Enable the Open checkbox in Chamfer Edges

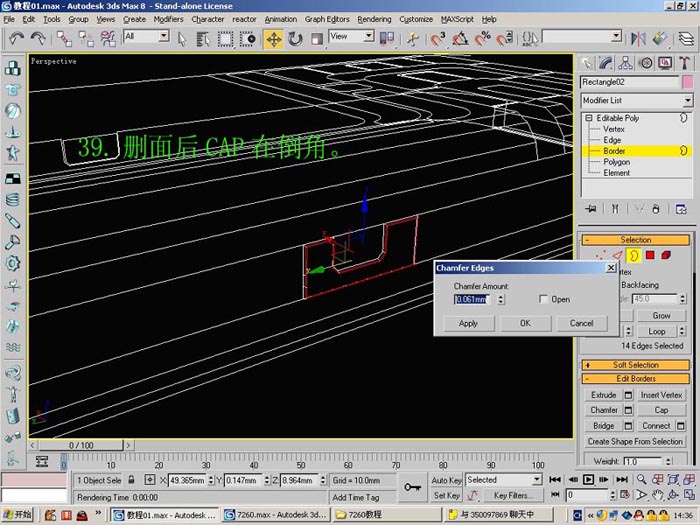543,299
